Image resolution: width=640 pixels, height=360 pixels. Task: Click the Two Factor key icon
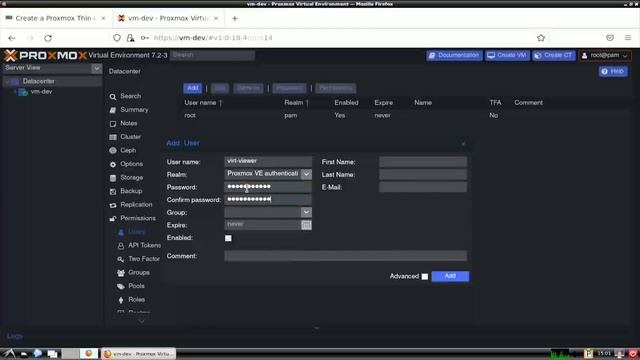pos(121,259)
